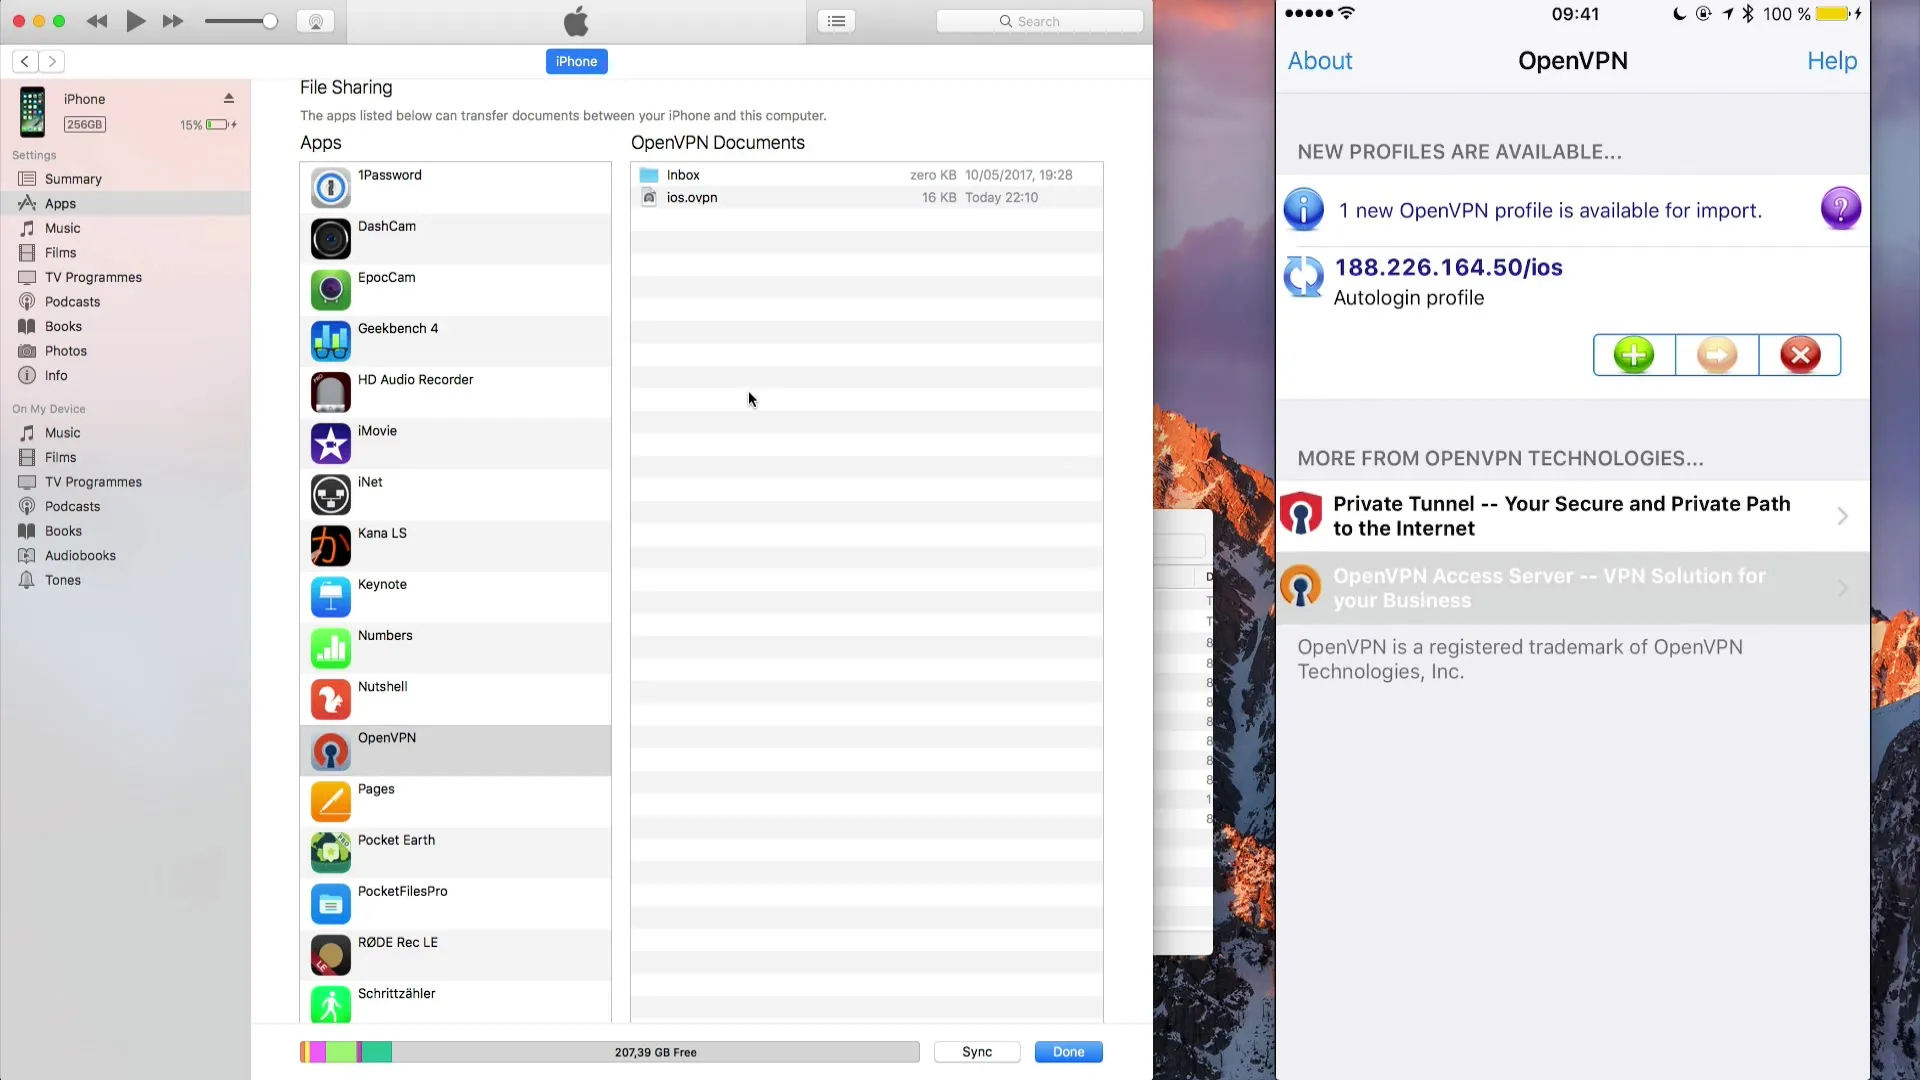
Task: Open OpenVPN Access Server row
Action: [1573, 588]
